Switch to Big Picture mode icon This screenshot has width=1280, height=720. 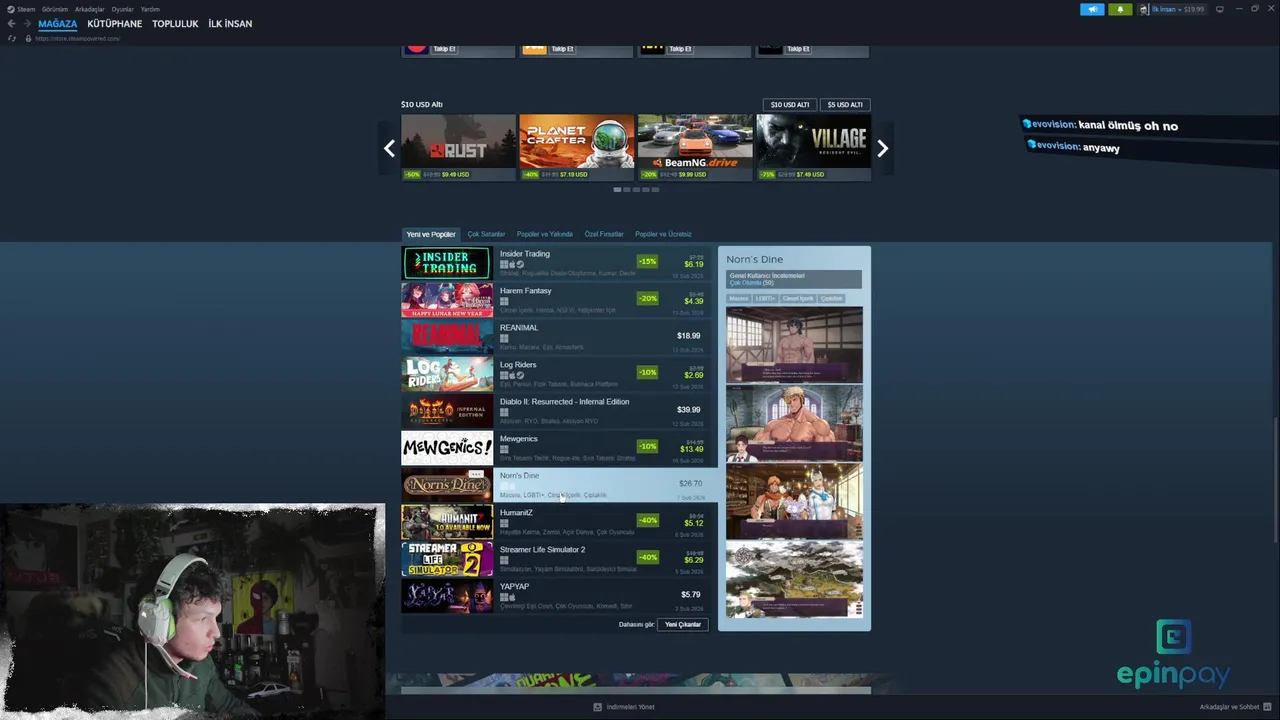tap(1219, 9)
